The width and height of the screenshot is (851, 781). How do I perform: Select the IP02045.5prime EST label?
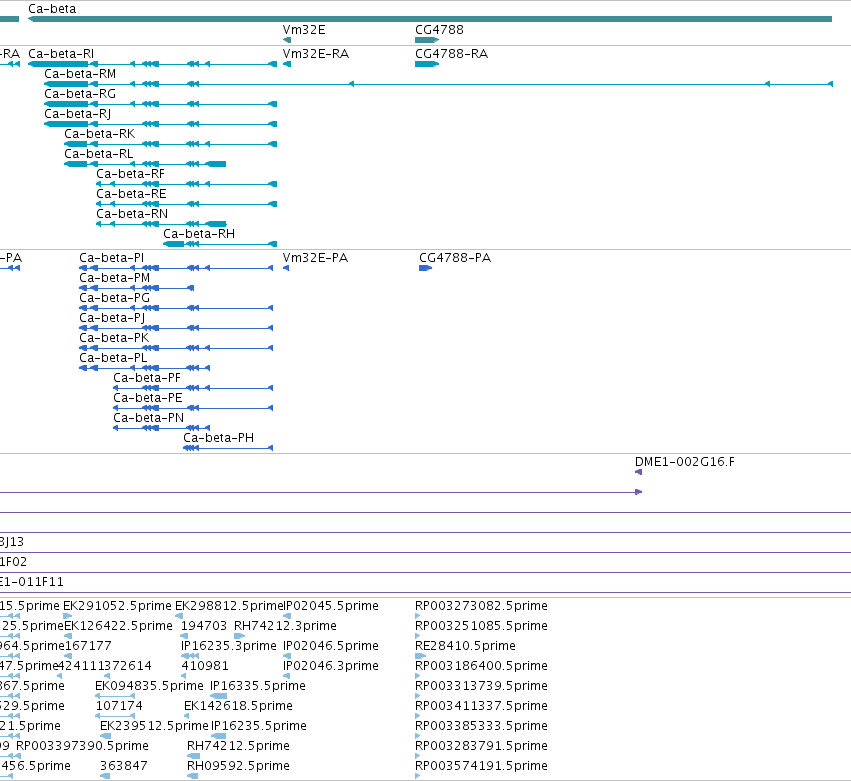331,606
